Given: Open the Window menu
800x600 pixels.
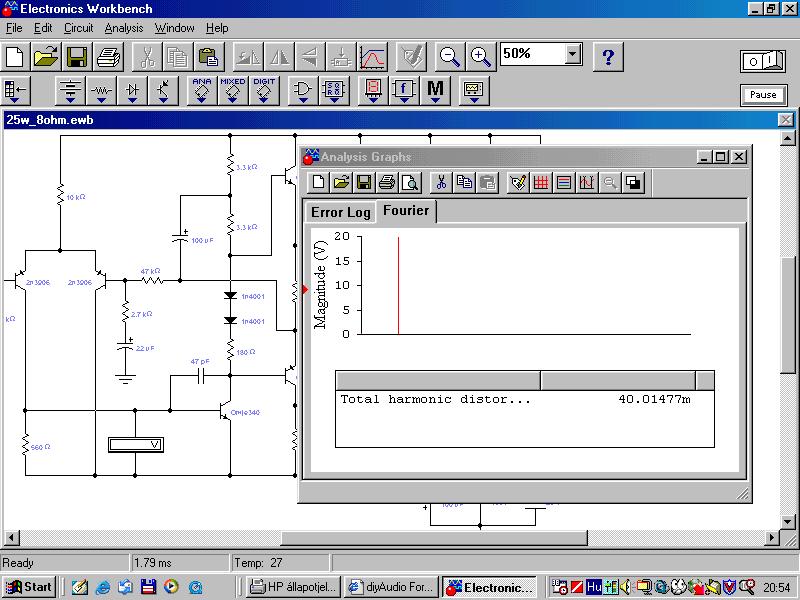Looking at the screenshot, I should point(174,28).
